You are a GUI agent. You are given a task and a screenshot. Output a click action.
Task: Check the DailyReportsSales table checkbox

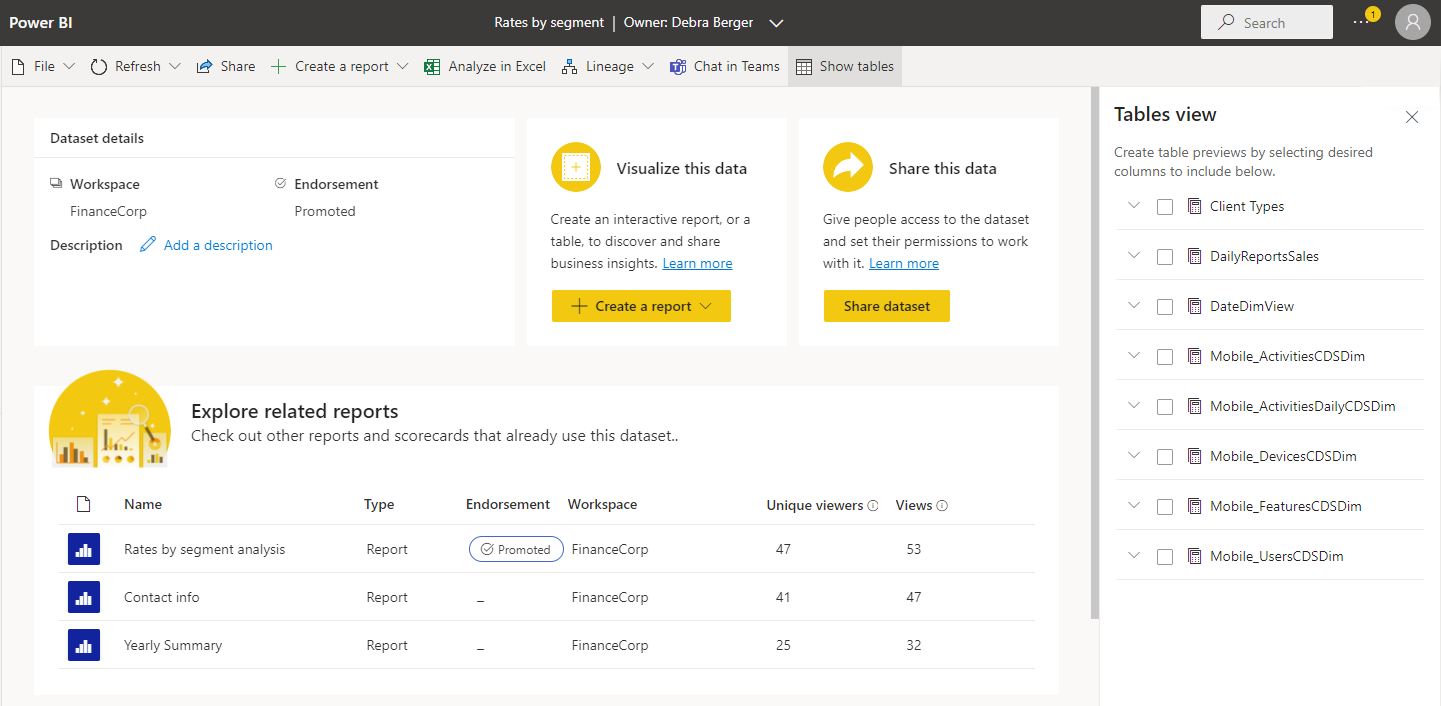pyautogui.click(x=1165, y=257)
